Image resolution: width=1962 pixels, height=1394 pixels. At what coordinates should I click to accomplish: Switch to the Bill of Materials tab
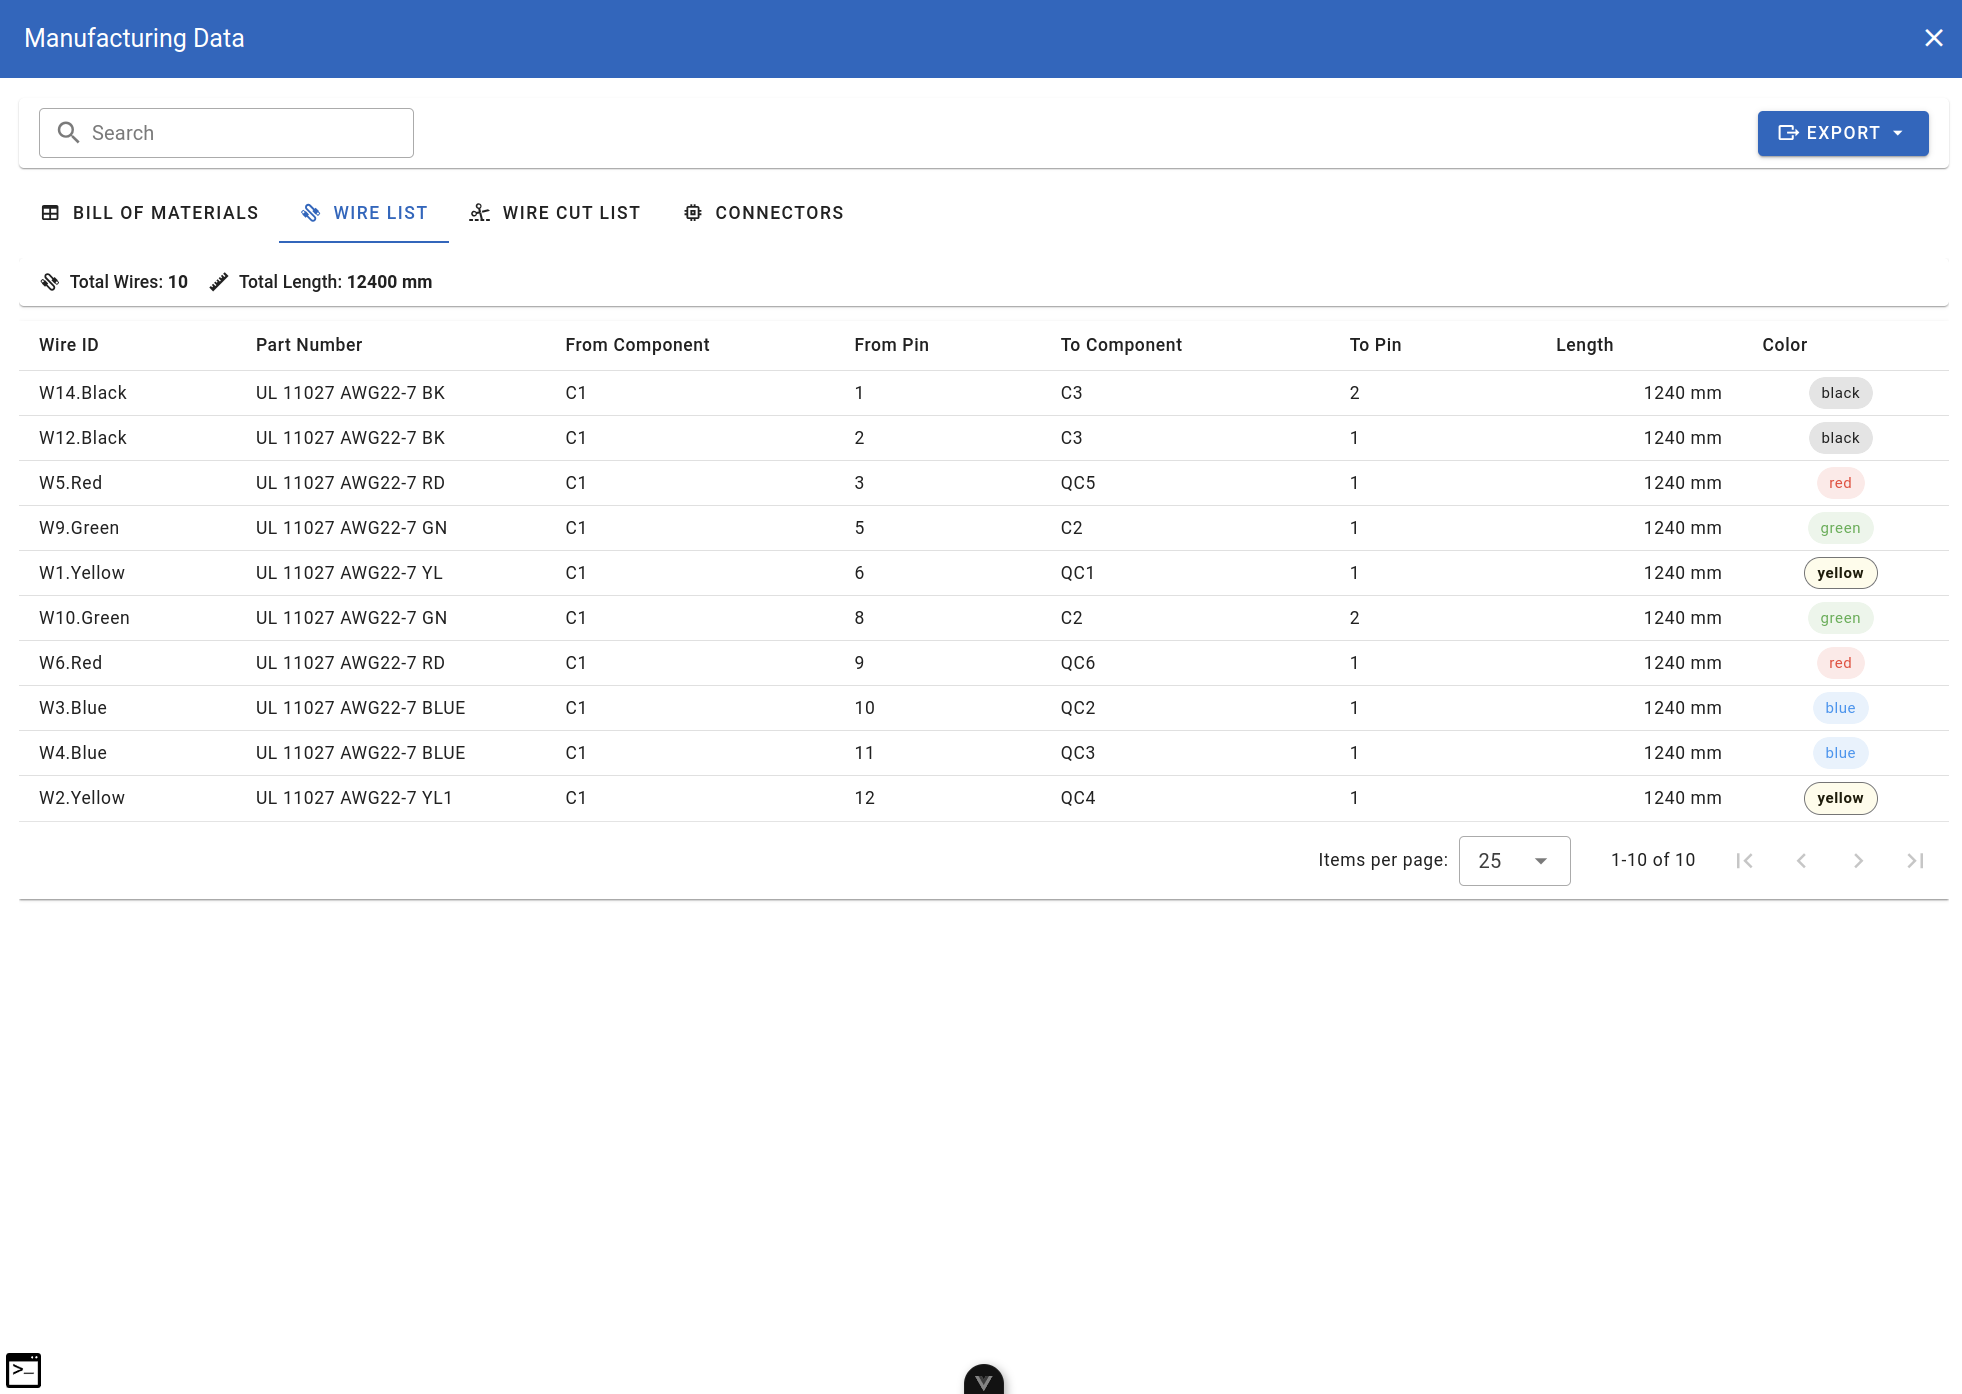(x=149, y=213)
